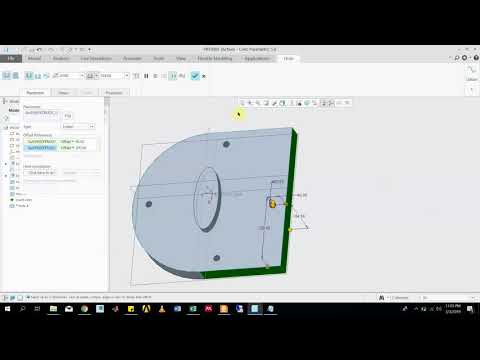The image size is (480, 360).
Task: Cancel the hole feature with X
Action: 204,76
